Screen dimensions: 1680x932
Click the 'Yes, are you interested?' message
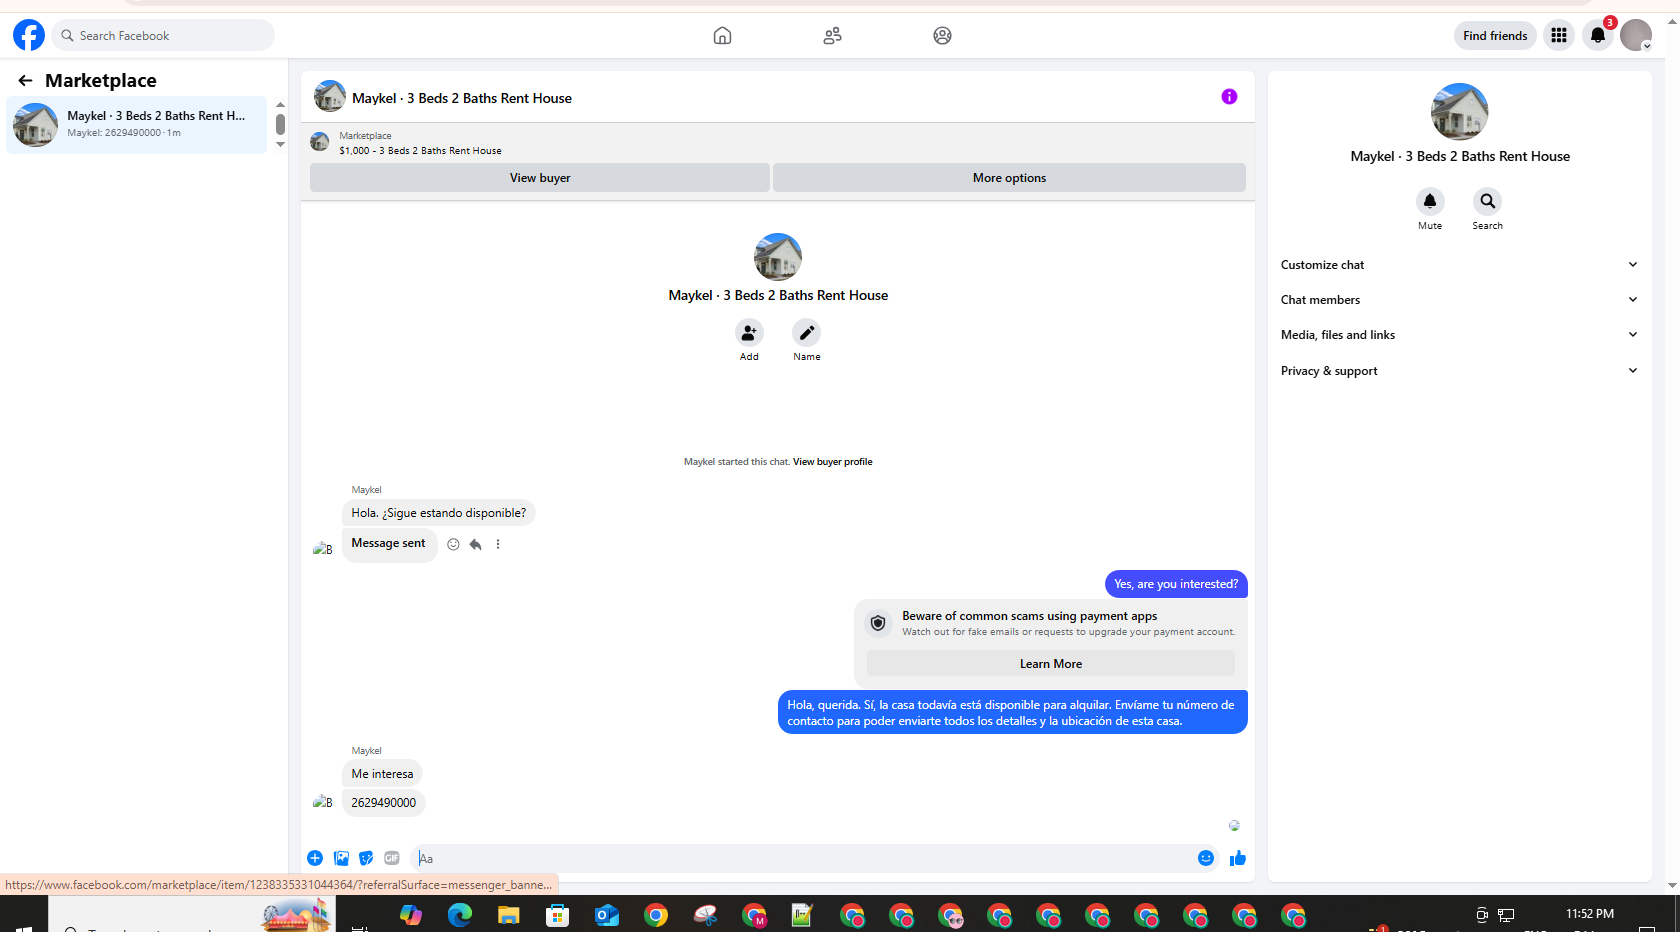pos(1176,584)
